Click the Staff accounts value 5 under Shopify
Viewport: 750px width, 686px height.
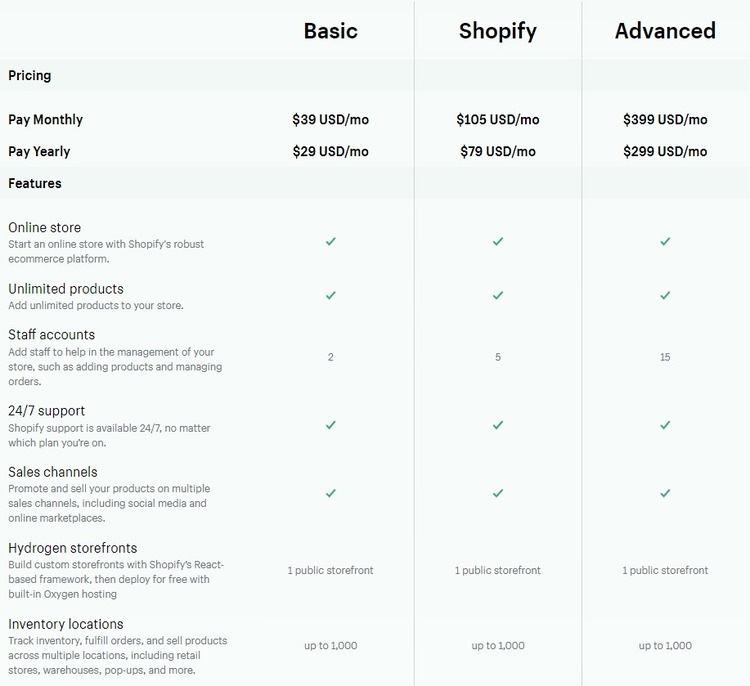(498, 357)
